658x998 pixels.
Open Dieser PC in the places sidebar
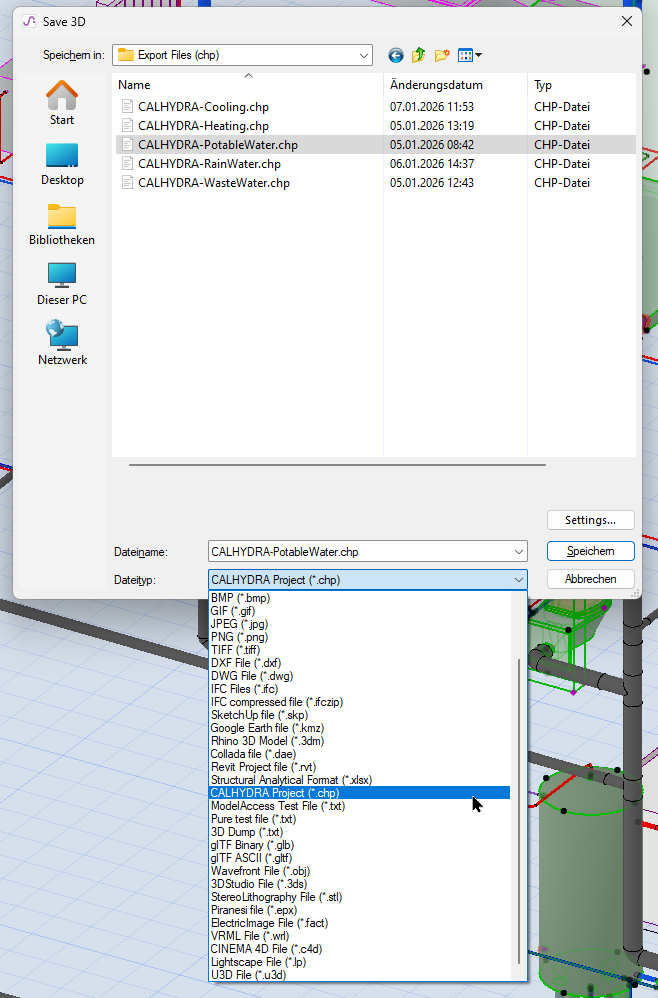pos(62,284)
